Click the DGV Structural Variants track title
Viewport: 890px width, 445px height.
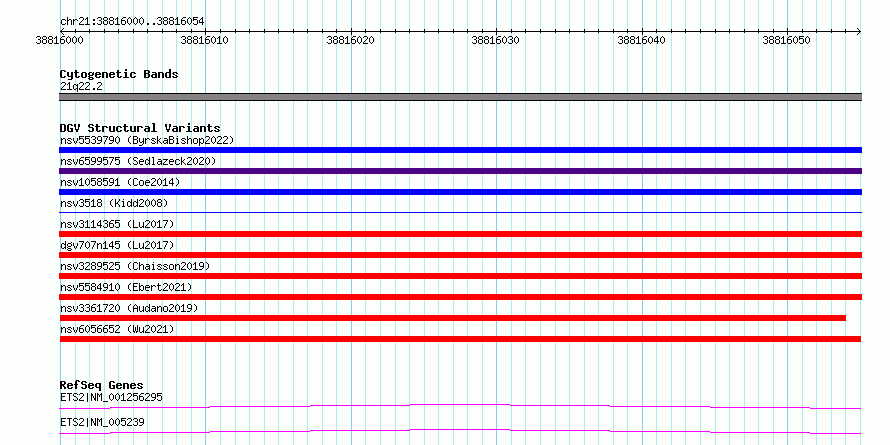coord(140,128)
